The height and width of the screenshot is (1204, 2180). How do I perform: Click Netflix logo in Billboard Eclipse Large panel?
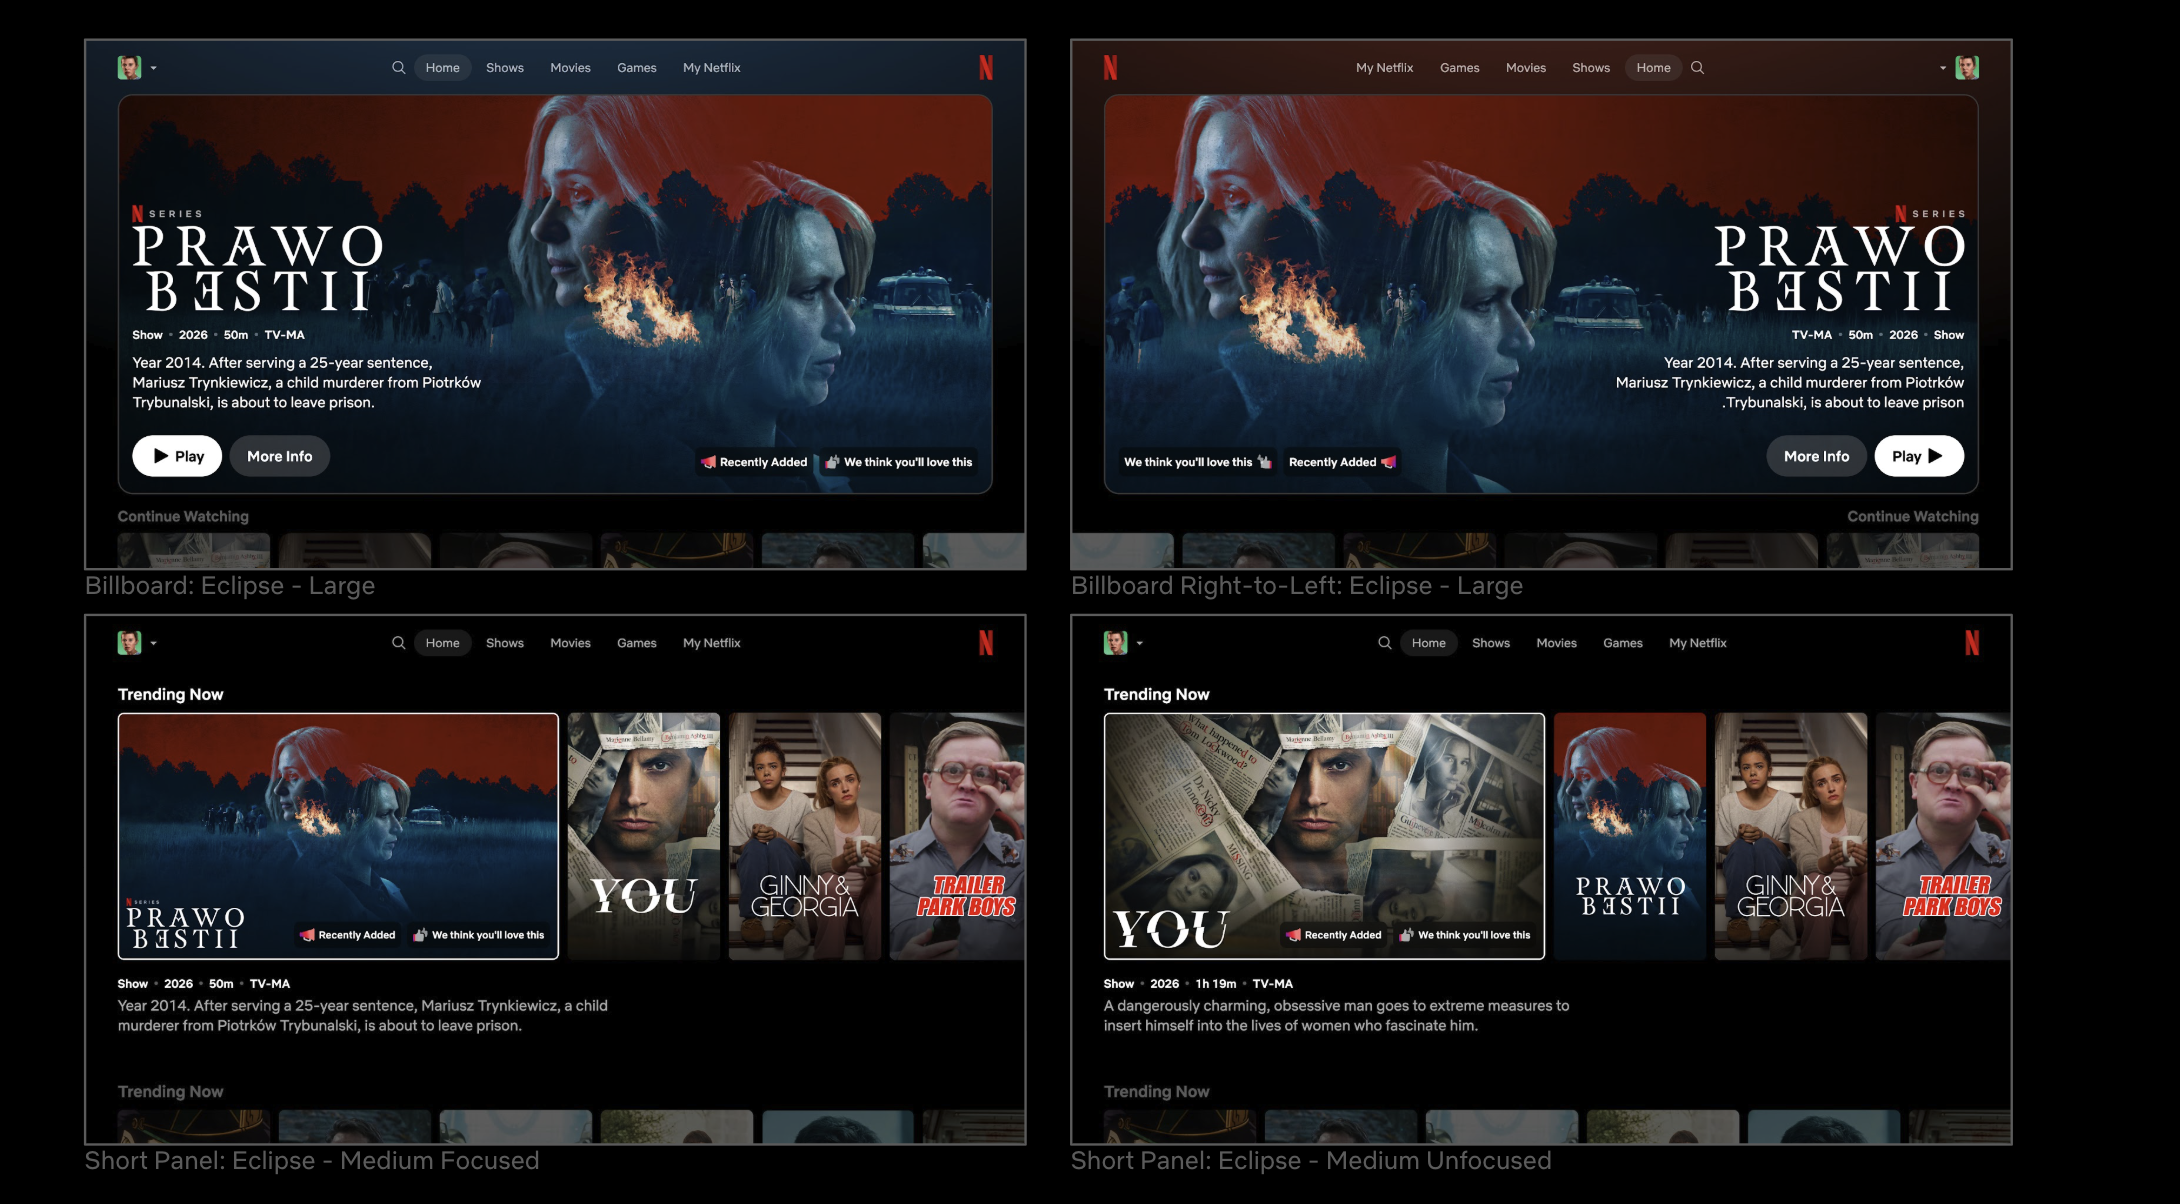pyautogui.click(x=986, y=68)
